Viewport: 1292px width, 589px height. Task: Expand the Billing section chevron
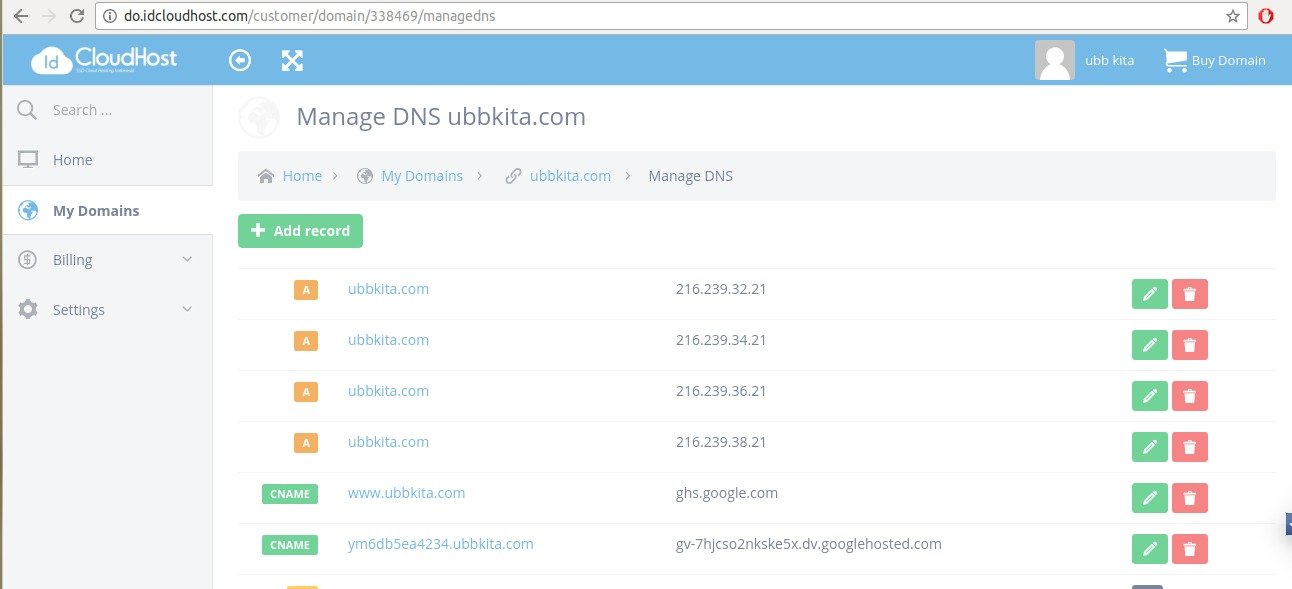tap(187, 259)
